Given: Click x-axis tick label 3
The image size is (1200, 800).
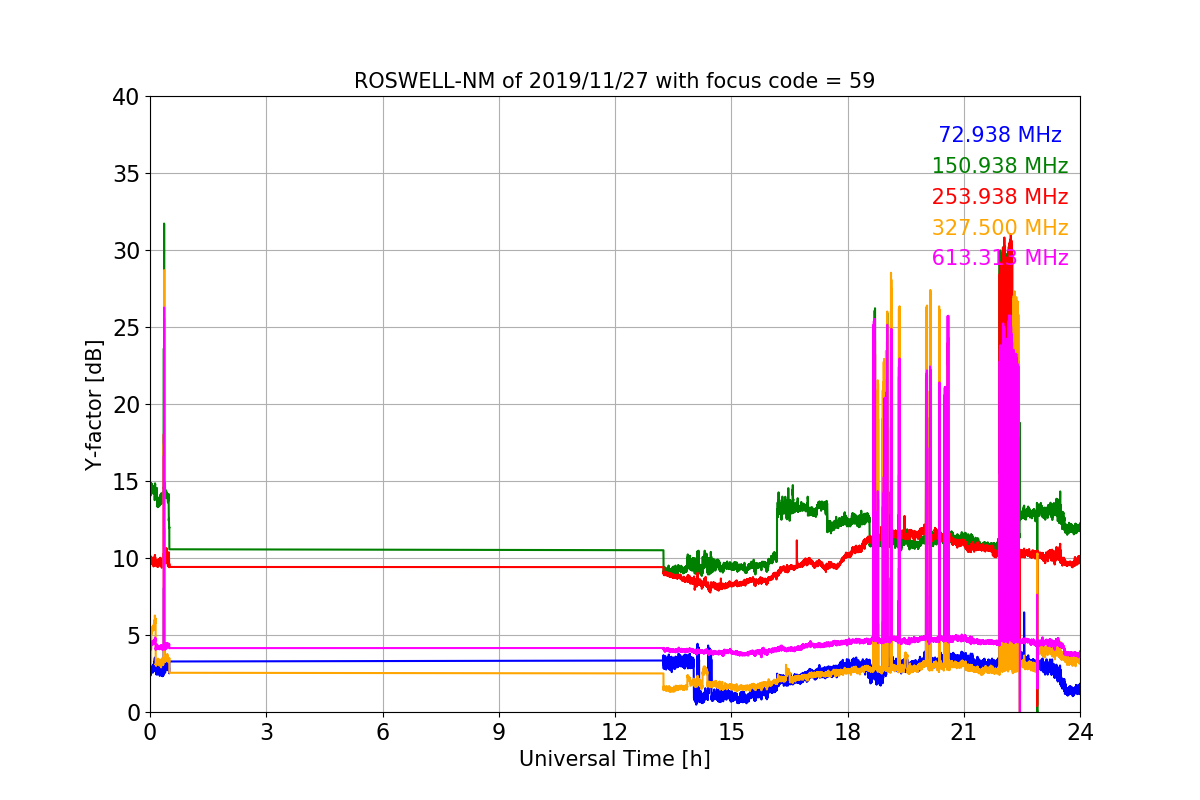Looking at the screenshot, I should [x=266, y=732].
